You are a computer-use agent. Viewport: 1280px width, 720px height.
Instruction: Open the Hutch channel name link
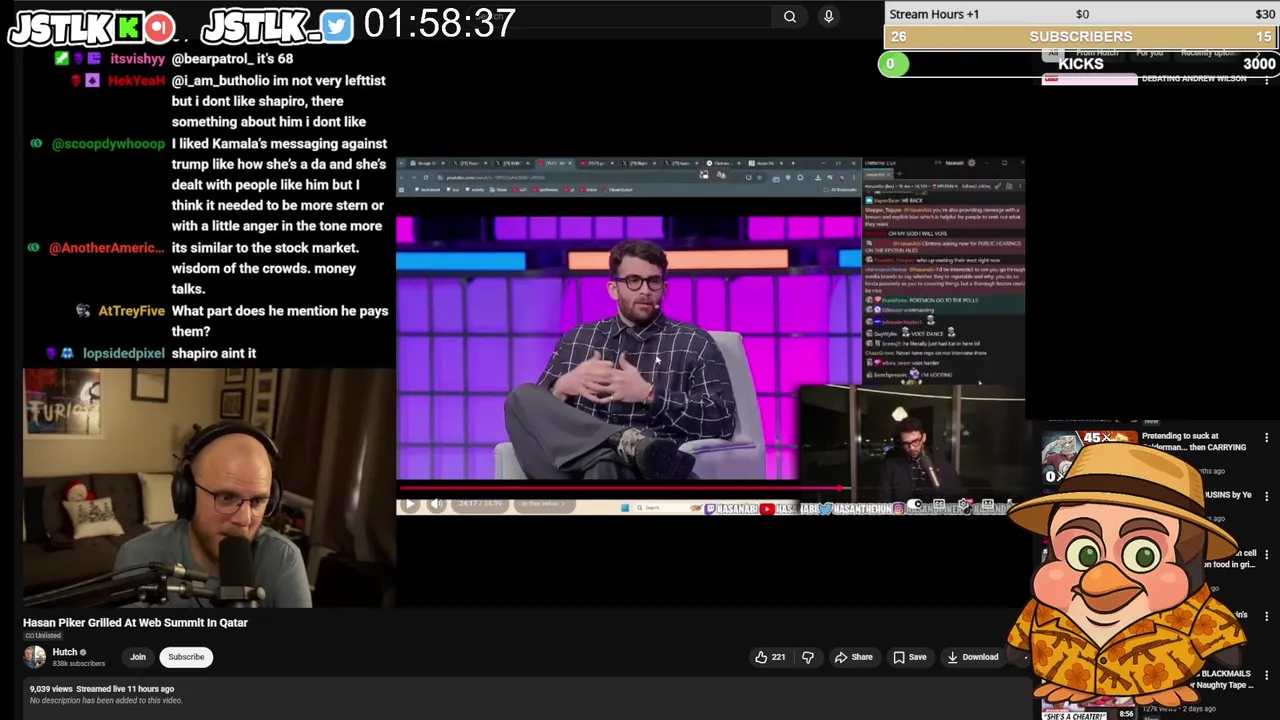(x=65, y=652)
